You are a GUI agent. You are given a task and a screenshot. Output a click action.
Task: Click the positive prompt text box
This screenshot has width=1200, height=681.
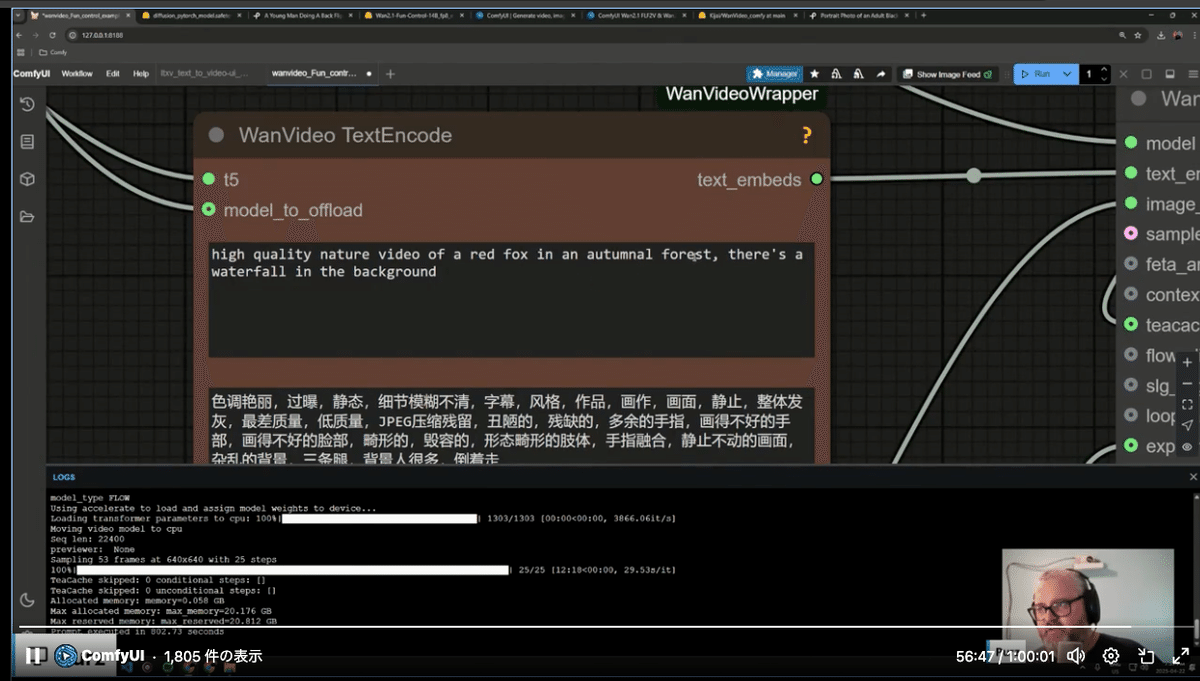[x=511, y=299]
